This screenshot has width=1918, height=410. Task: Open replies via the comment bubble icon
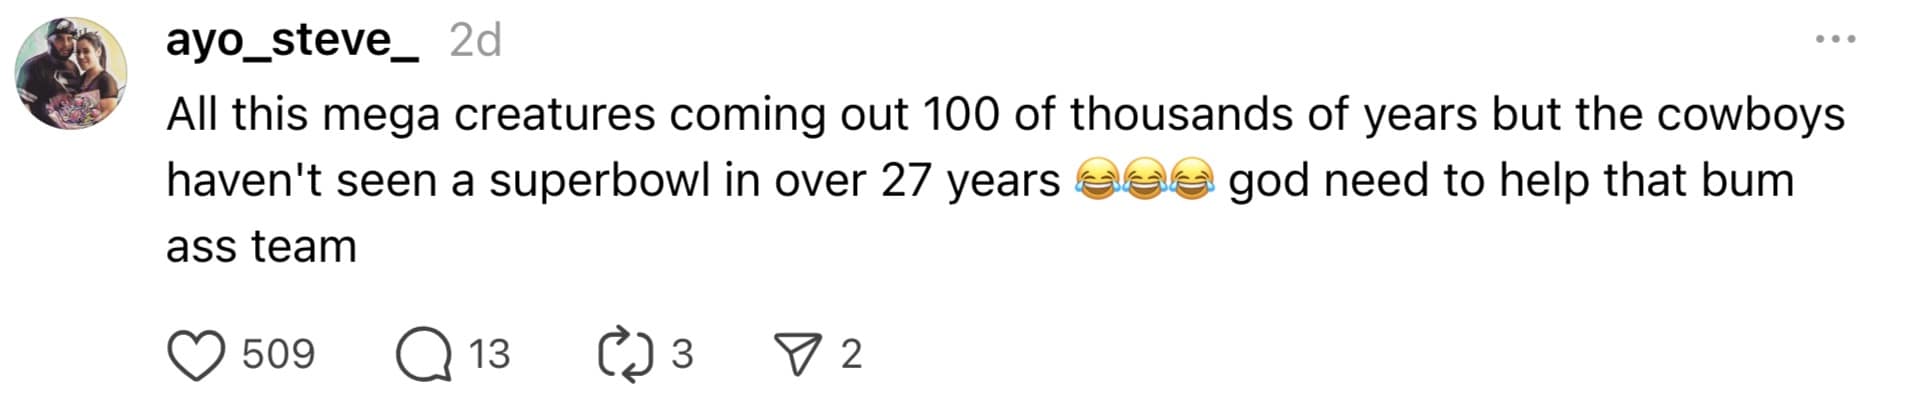click(x=423, y=355)
